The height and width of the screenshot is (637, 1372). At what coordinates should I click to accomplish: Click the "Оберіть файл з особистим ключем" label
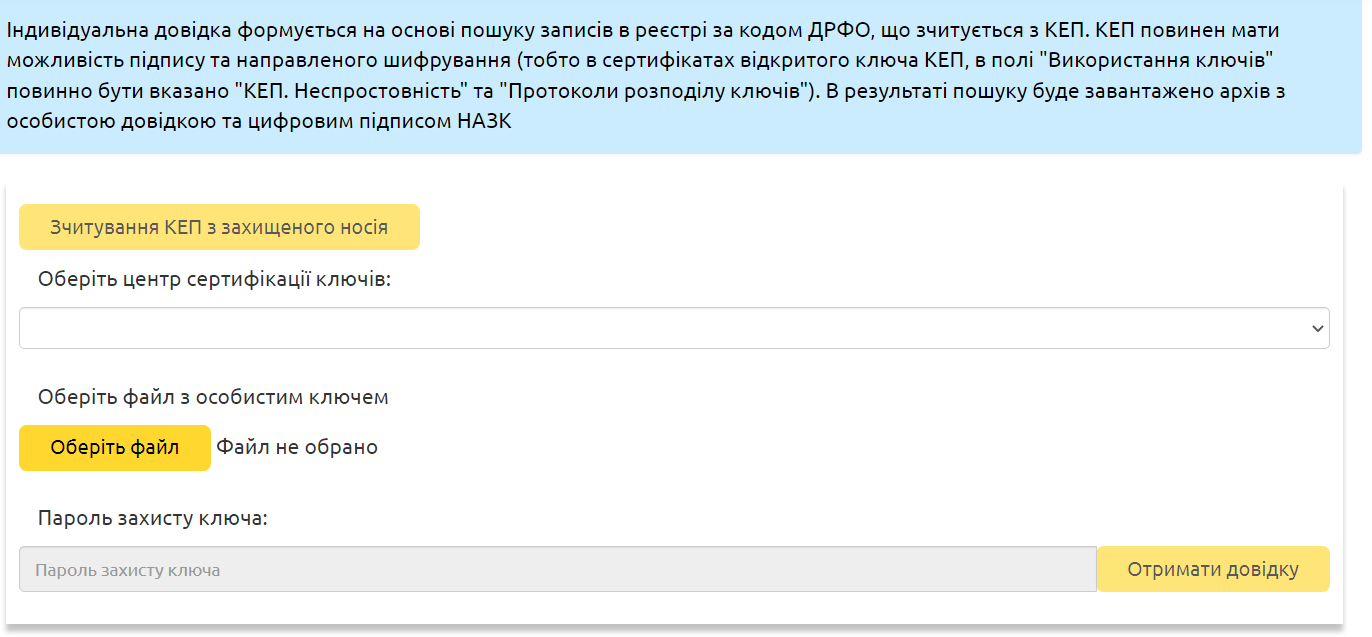click(x=213, y=397)
